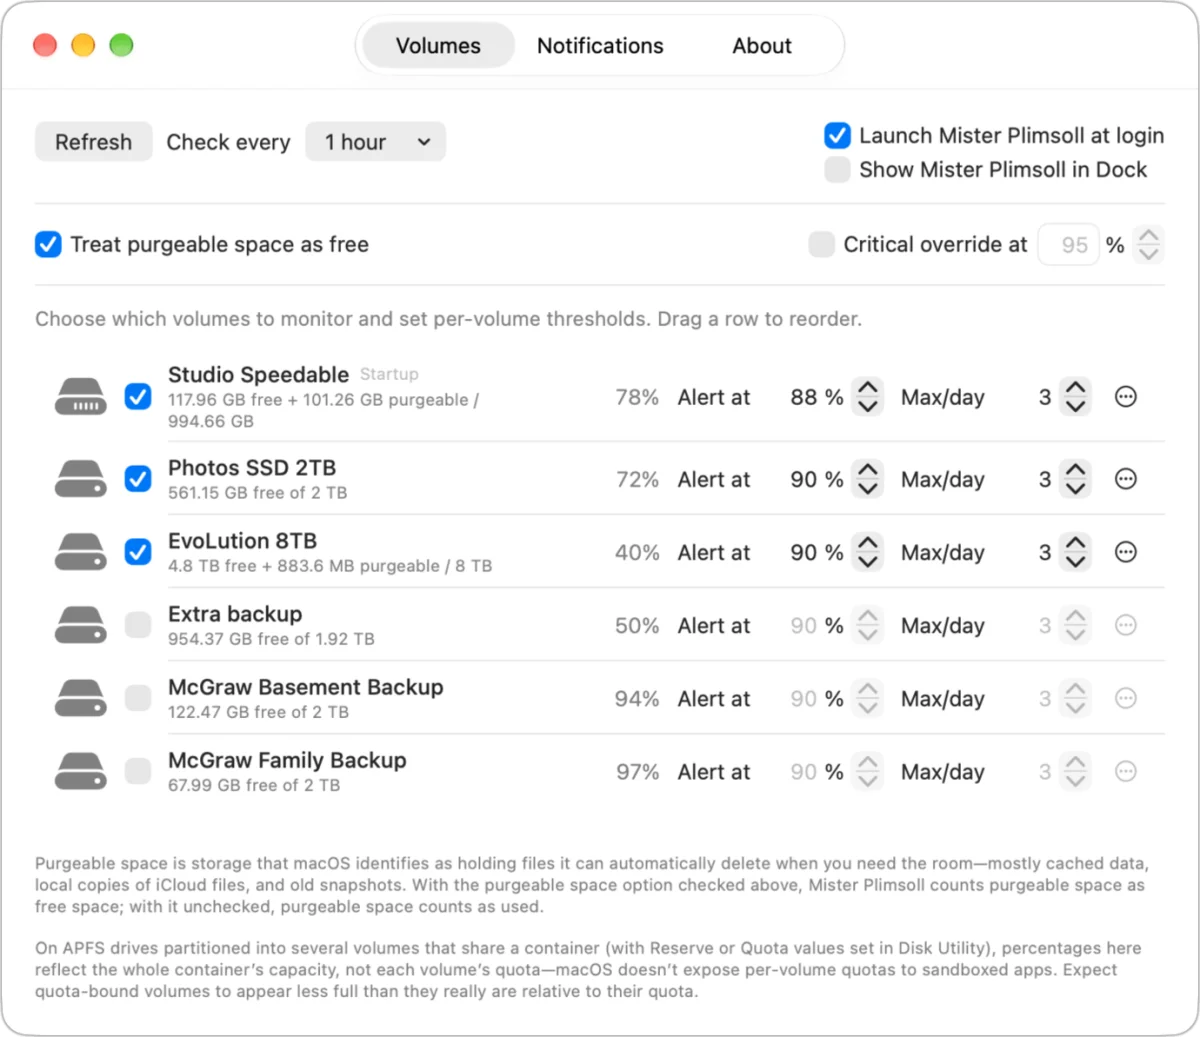The image size is (1200, 1037).
Task: Open more options for Photos SSD 2TB
Action: 1126,479
